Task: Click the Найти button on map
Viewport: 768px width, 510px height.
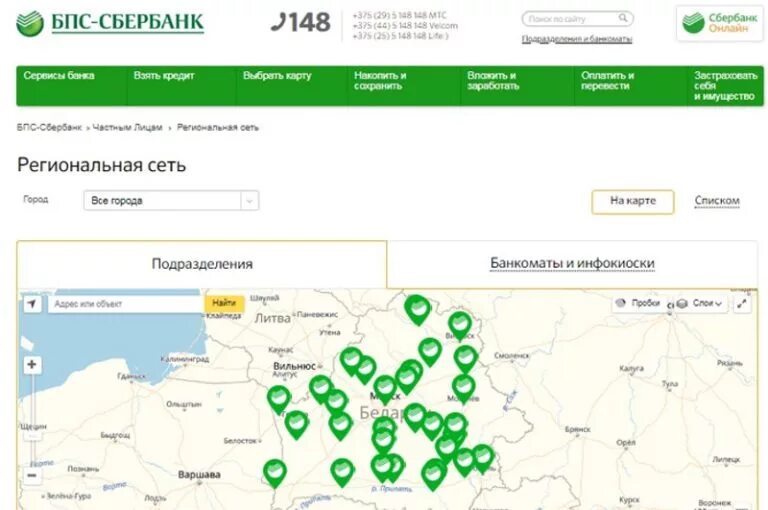Action: 224,304
